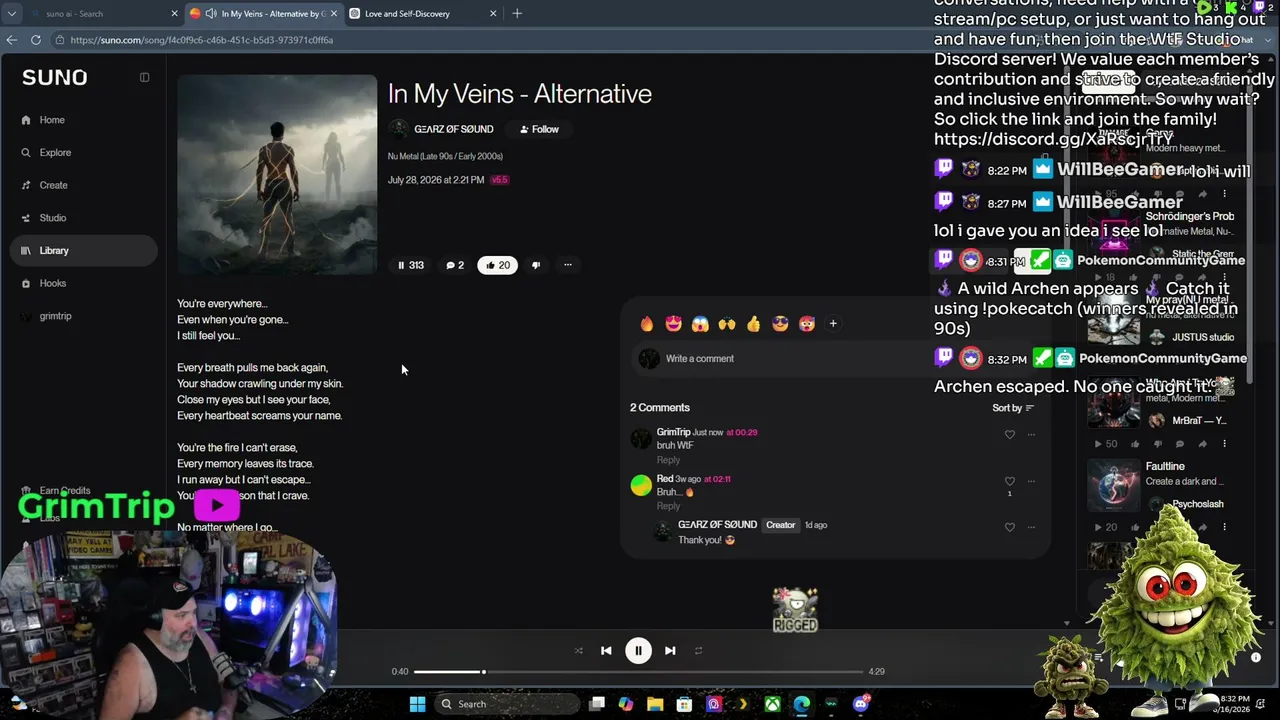Switch to Love and Self-Discovery tab
This screenshot has height=720, width=1280.
(421, 14)
